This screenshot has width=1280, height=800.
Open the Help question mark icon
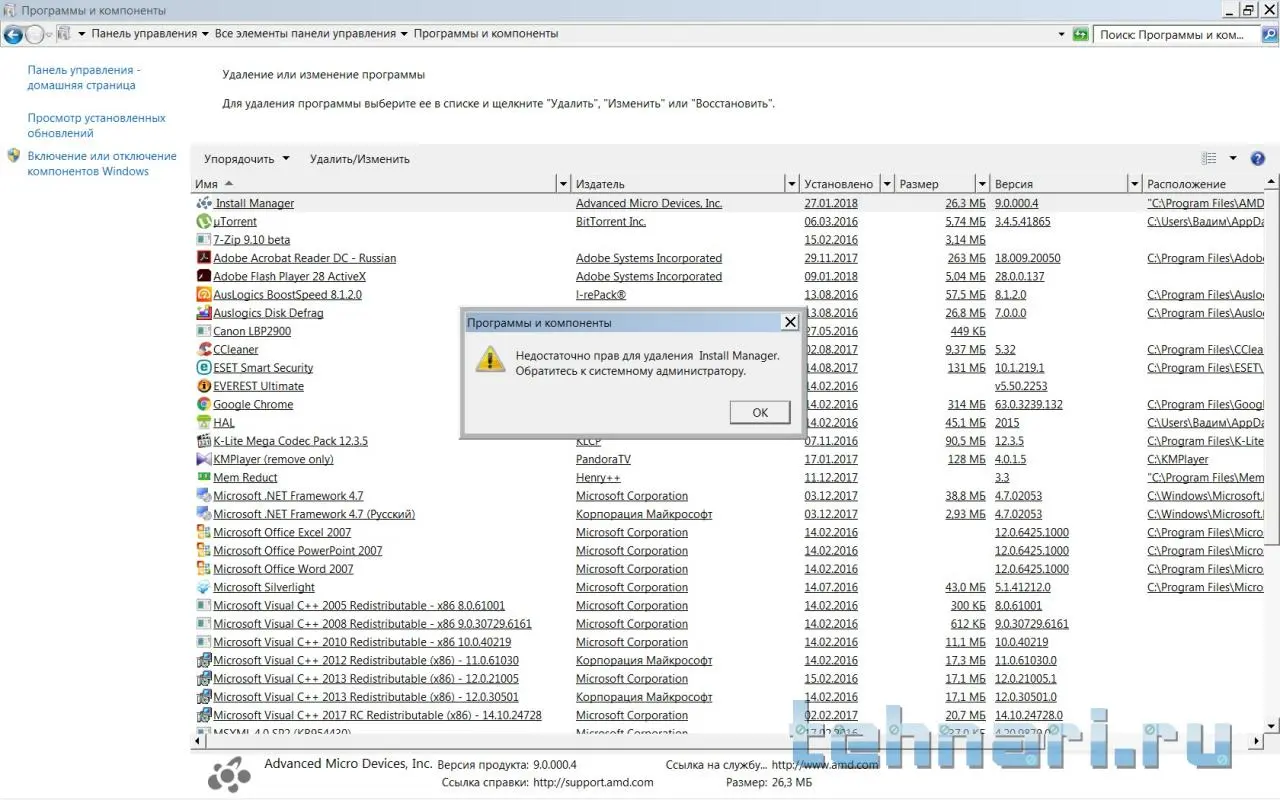tap(1258, 158)
